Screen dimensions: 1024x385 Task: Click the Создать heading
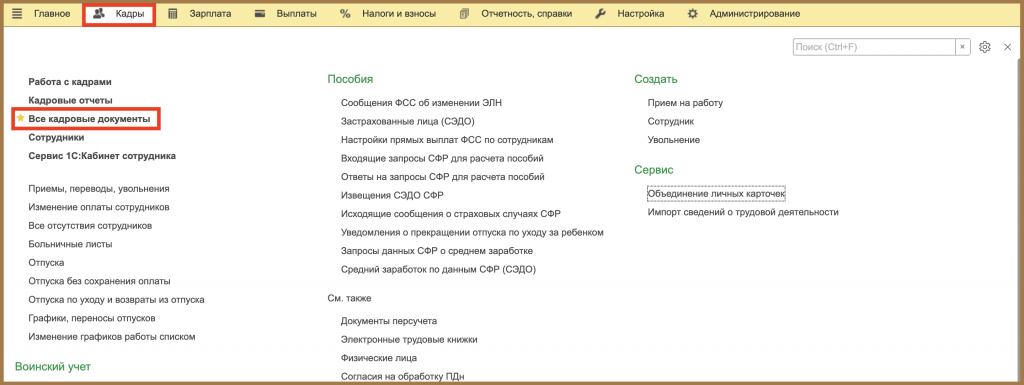[x=656, y=80]
